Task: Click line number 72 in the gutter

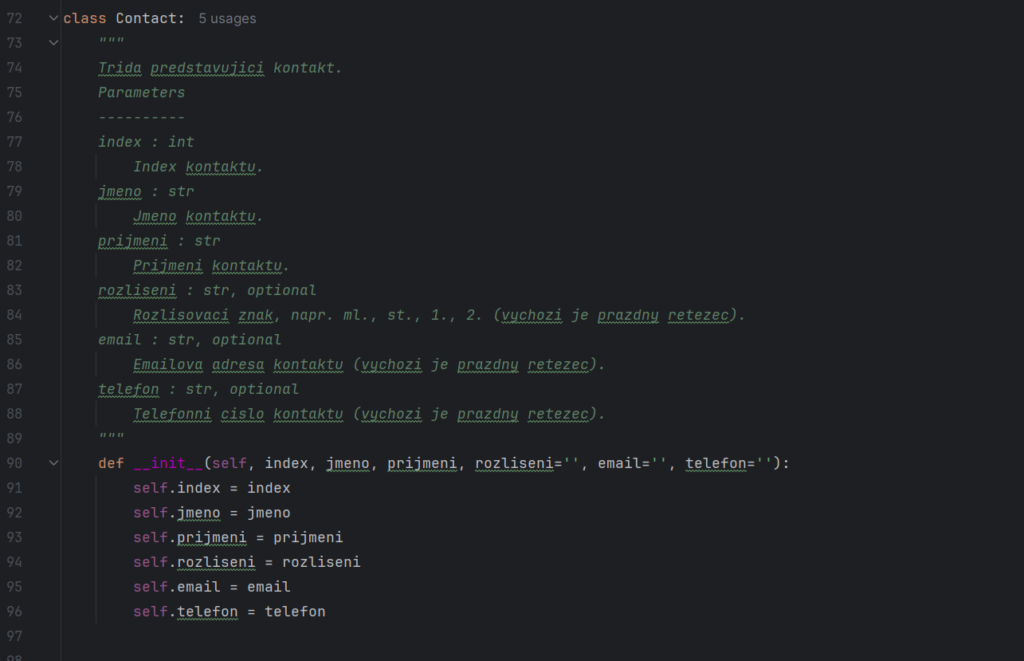Action: [14, 18]
